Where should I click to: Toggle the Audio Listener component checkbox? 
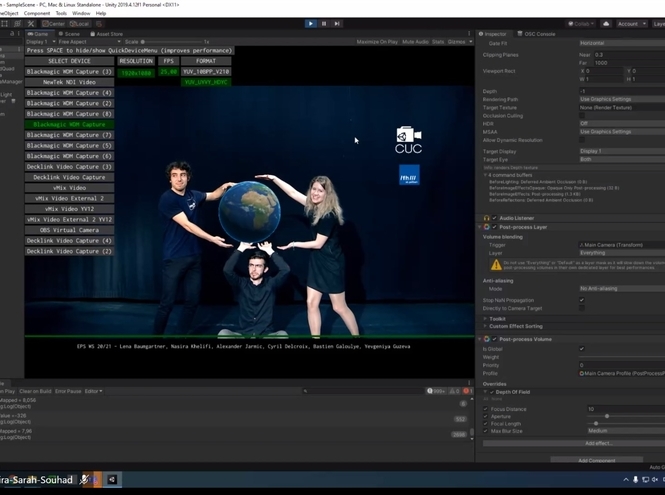[494, 217]
